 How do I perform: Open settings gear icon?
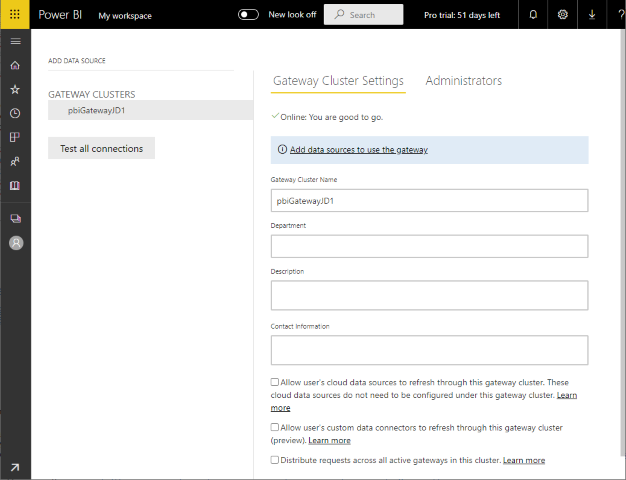pyautogui.click(x=563, y=15)
